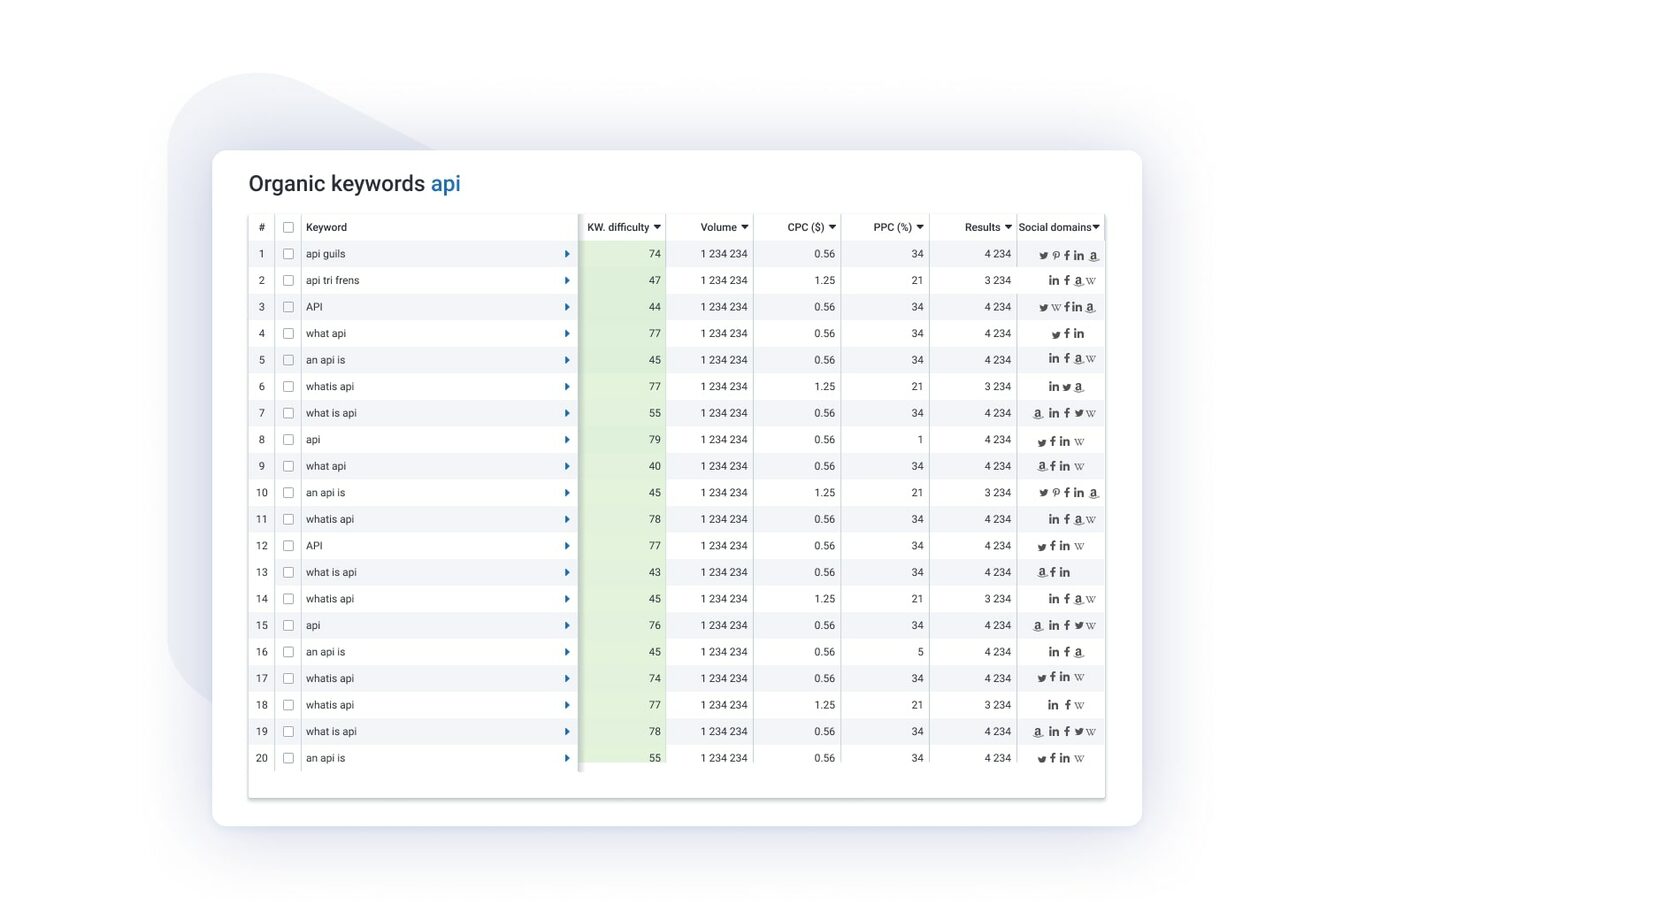Viewport: 1680px width, 912px height.
Task: Check the checkbox next to api guils
Action: point(288,254)
